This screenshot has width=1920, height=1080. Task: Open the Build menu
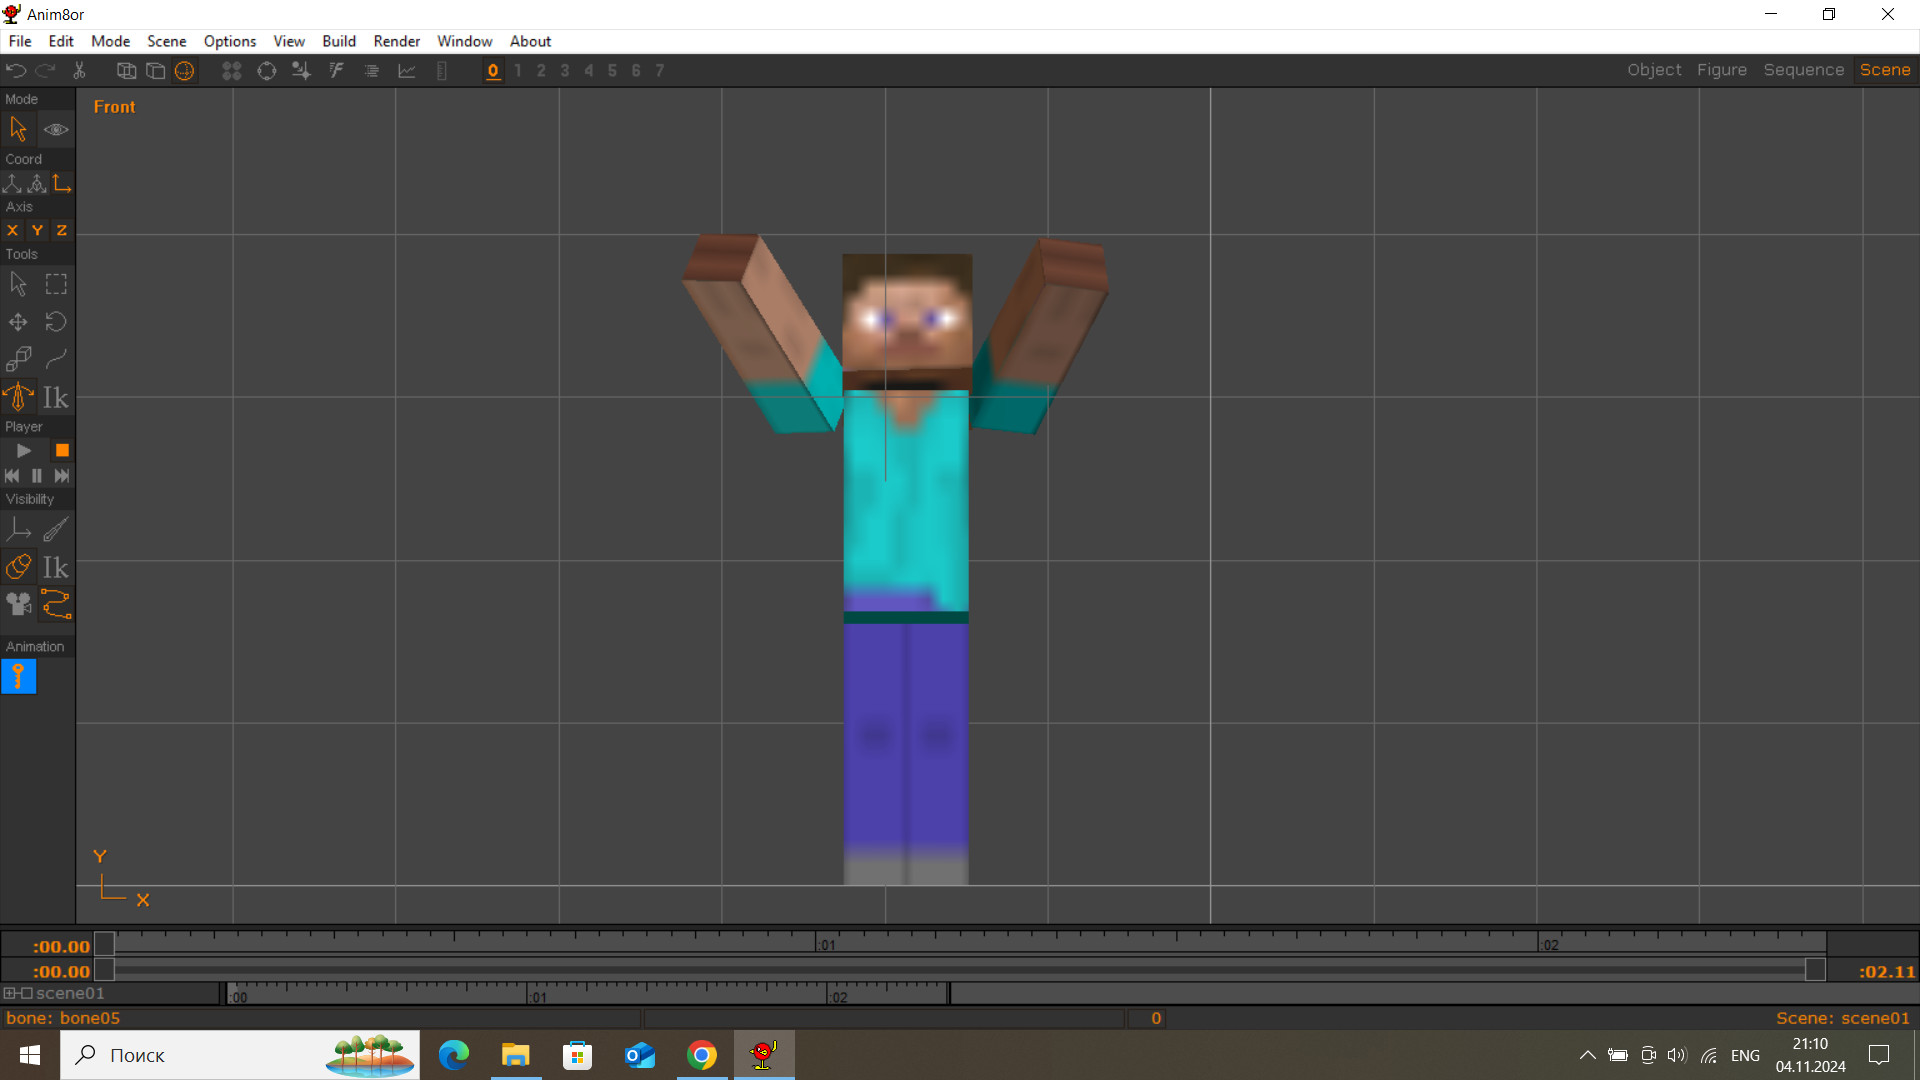coord(339,41)
